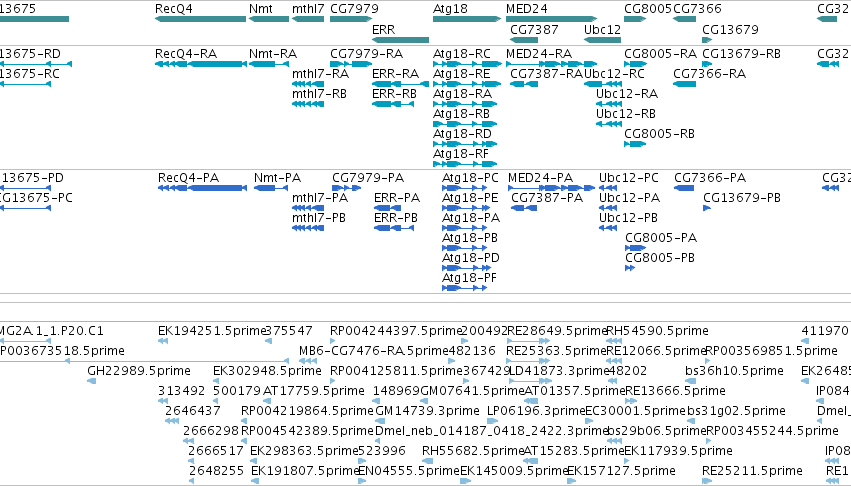Select the CG13679 gene label

pos(731,29)
